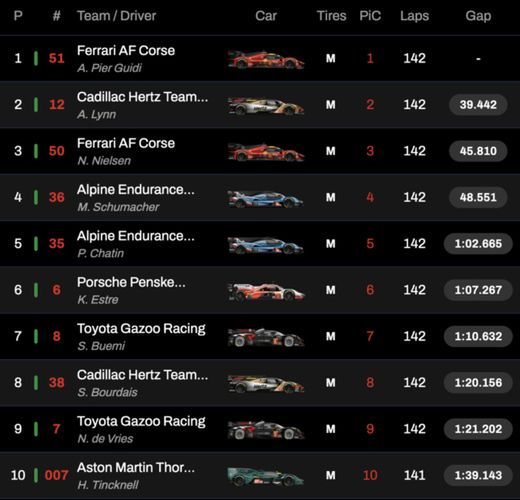Select the Toyota Gazoo Racing N. de Vries row

260,429
